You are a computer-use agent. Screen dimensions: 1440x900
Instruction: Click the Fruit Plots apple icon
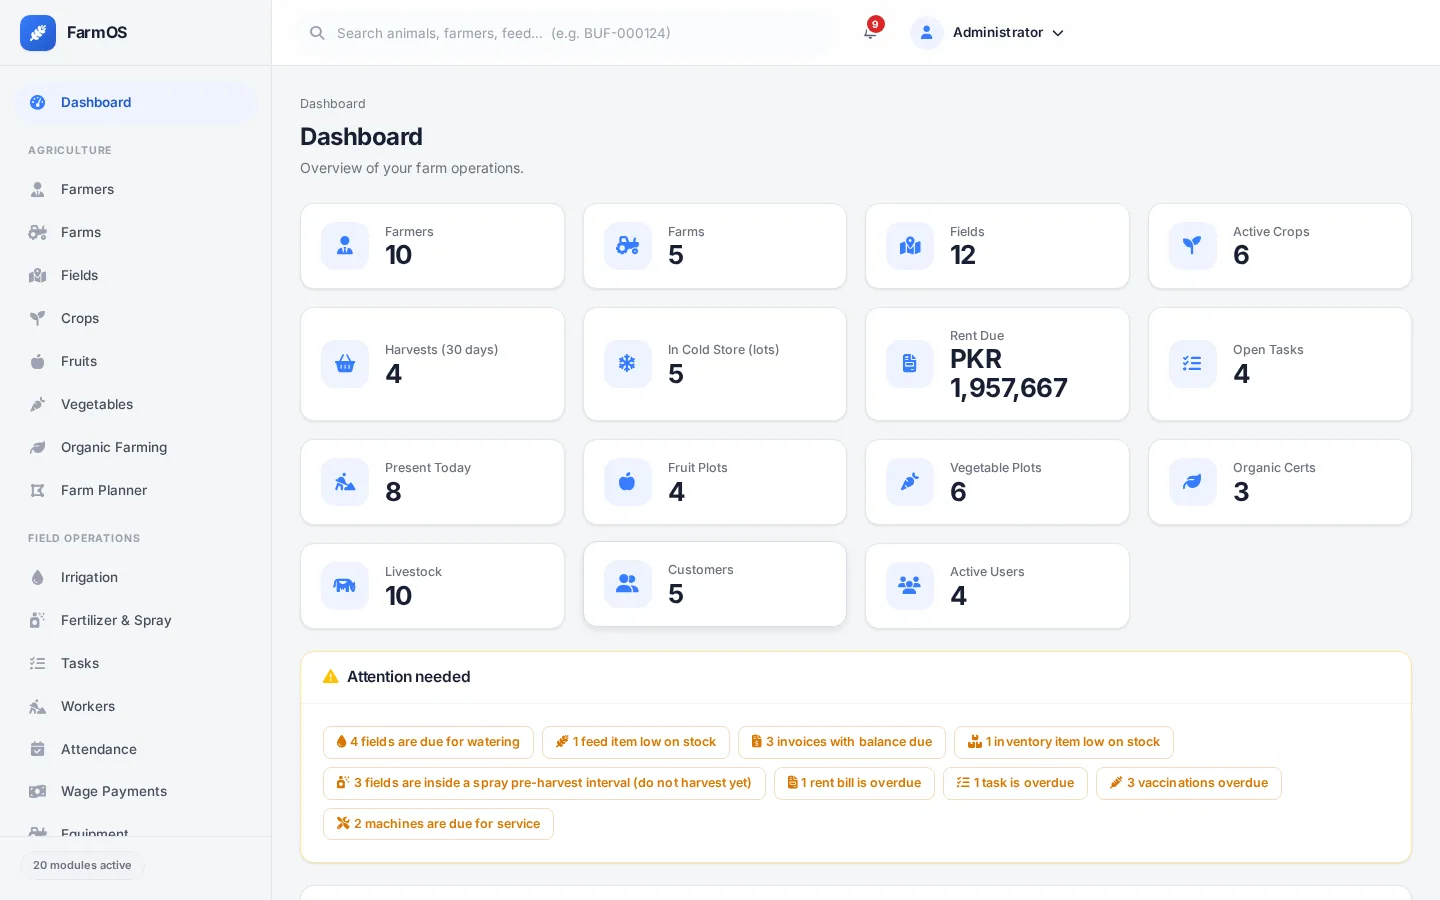point(628,482)
